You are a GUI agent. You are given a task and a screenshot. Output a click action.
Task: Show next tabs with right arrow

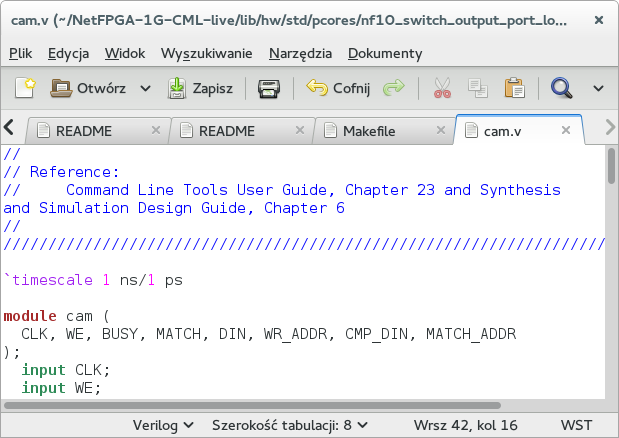[610, 127]
